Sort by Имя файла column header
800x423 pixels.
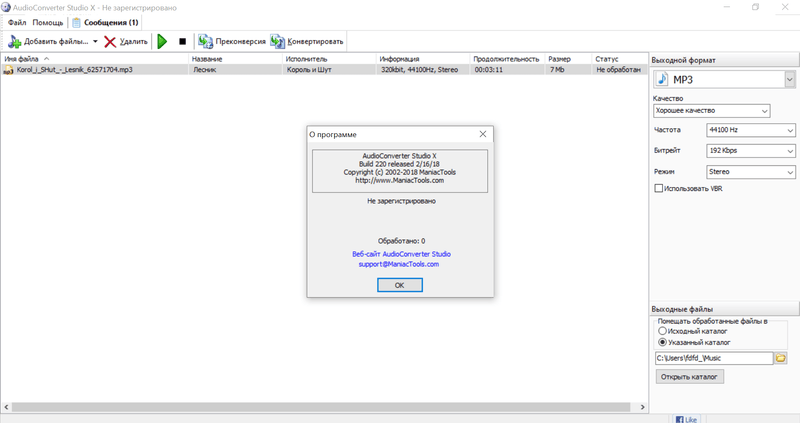tap(94, 59)
